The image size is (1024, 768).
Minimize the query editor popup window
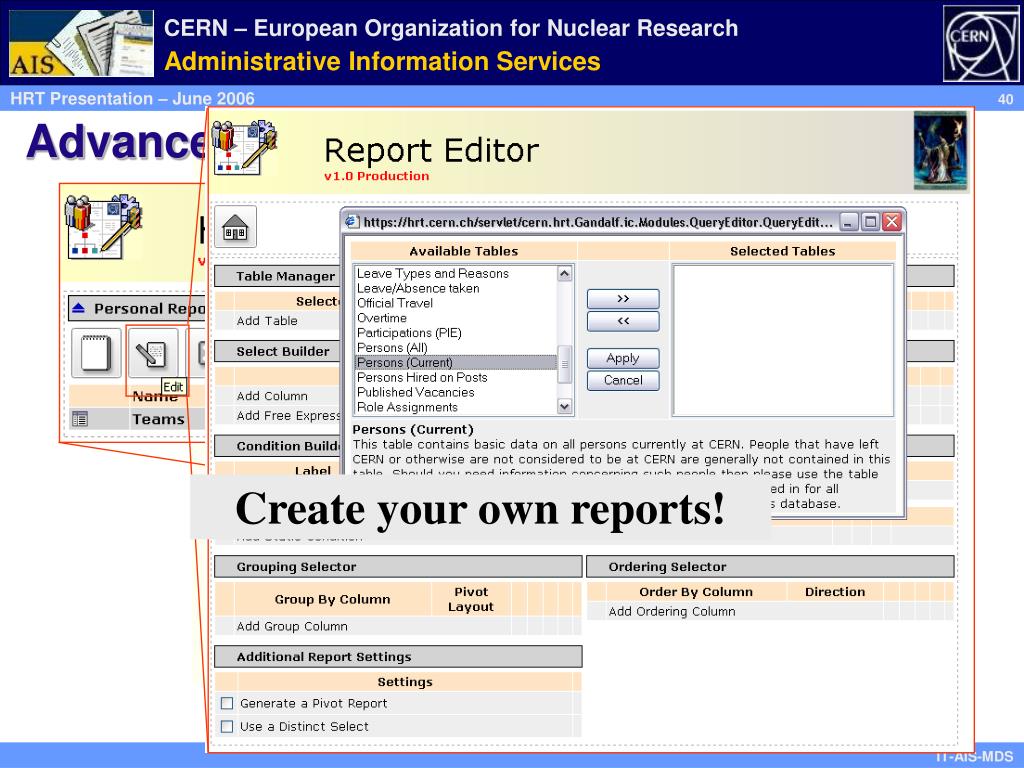(x=848, y=222)
